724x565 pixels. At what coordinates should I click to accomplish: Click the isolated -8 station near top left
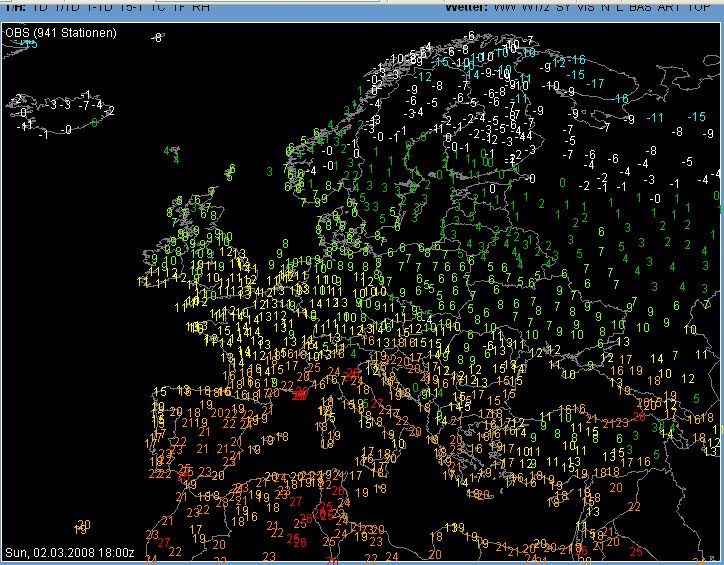click(156, 37)
